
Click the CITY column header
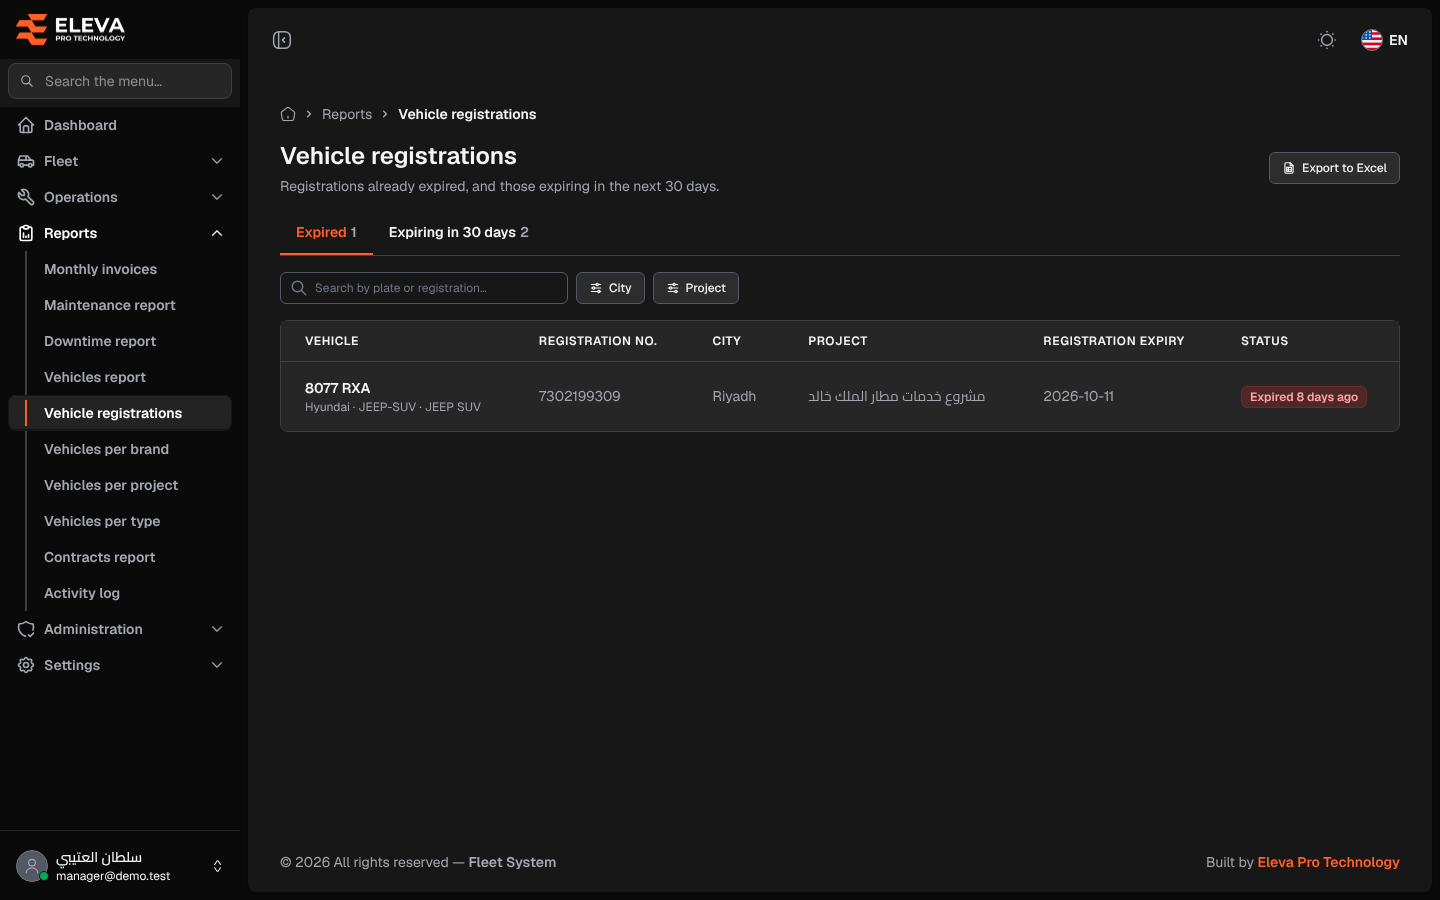coord(727,341)
